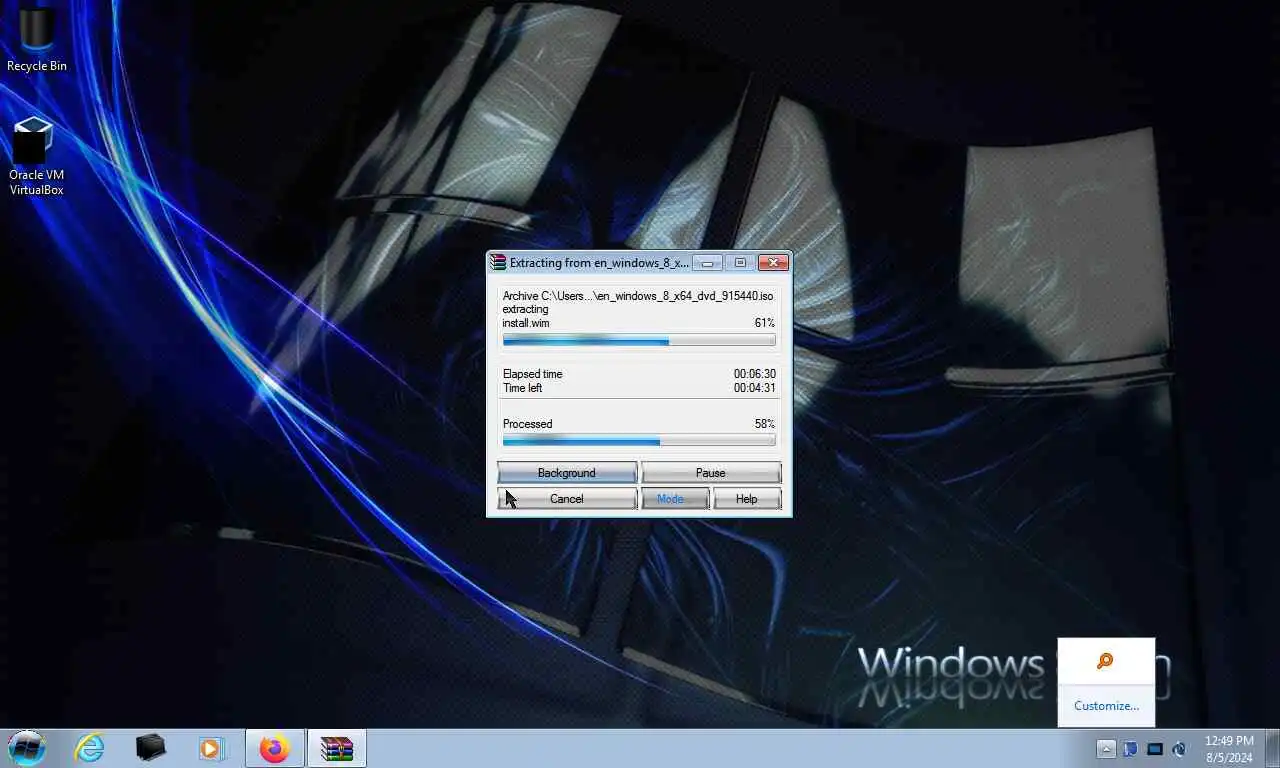Image resolution: width=1280 pixels, height=768 pixels.
Task: Click the Show Desktop strip beside the clock
Action: (x=1272, y=748)
